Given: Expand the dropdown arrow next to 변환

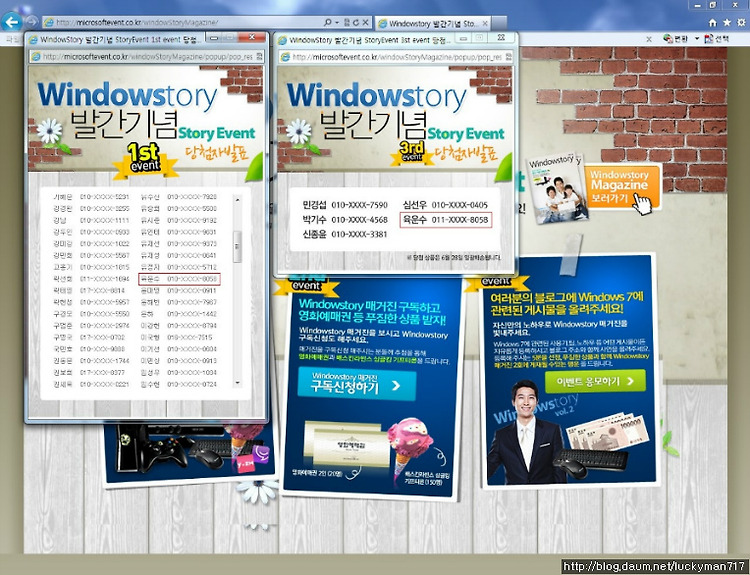Looking at the screenshot, I should click(x=697, y=39).
